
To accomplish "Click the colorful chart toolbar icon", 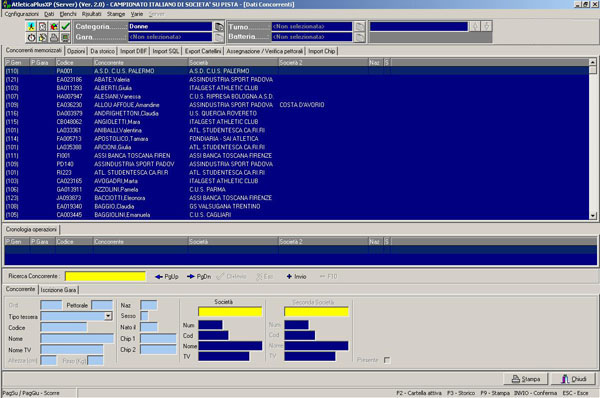I will (54, 26).
